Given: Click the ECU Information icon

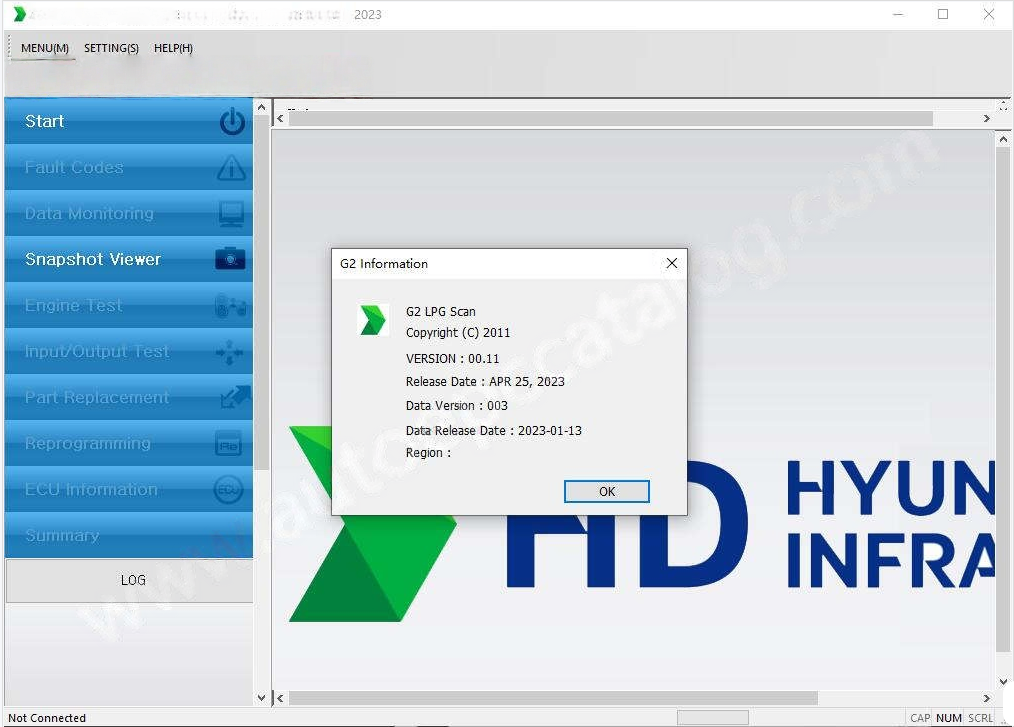Looking at the screenshot, I should pos(229,490).
